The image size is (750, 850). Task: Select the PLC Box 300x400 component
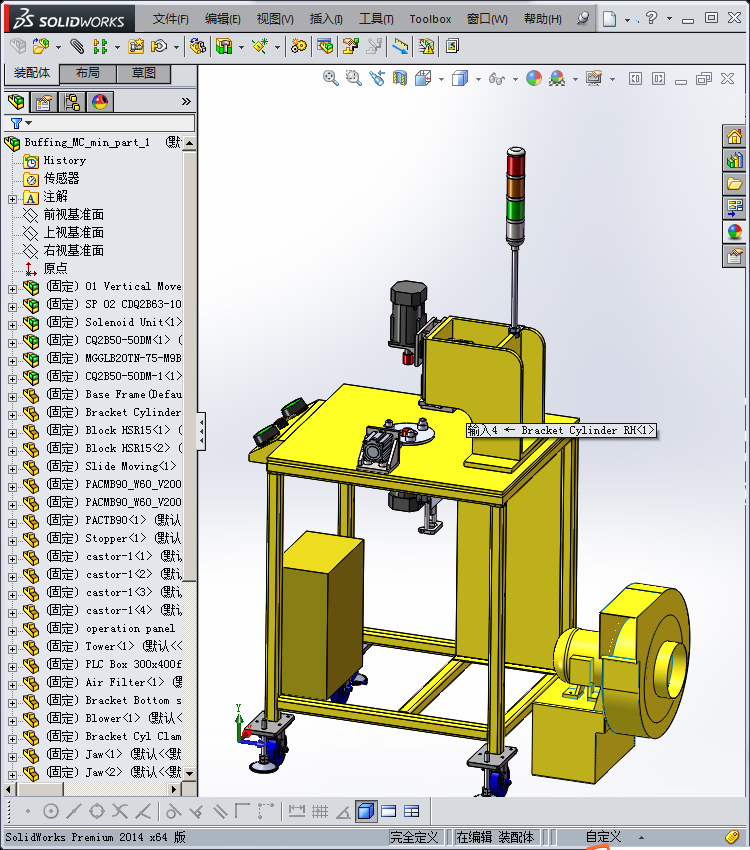tap(133, 664)
